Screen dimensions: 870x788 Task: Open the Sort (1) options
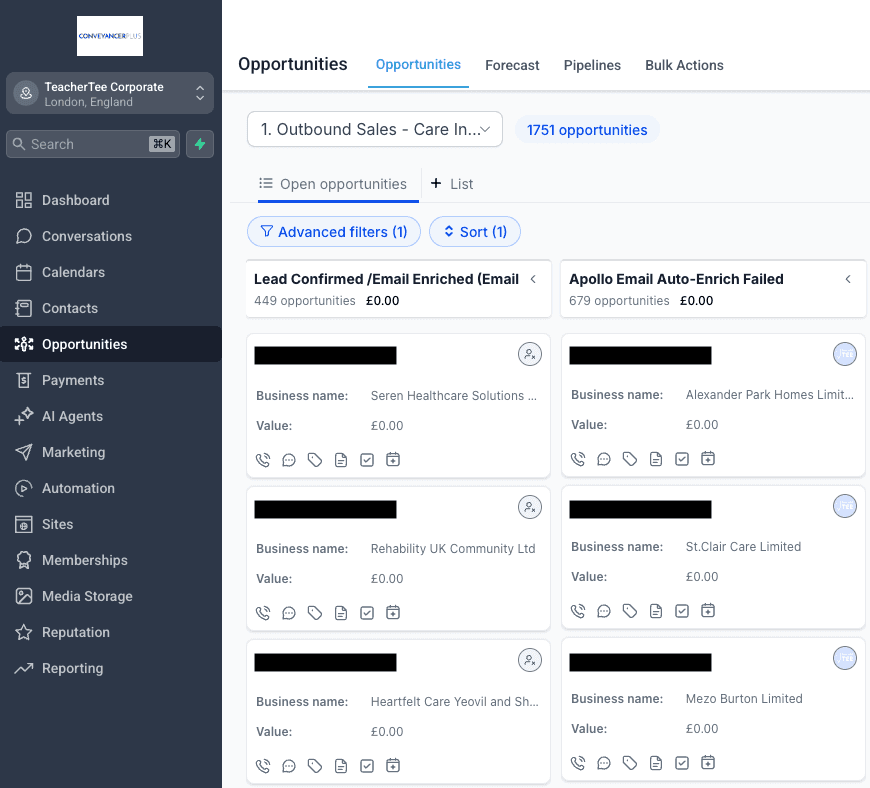tap(475, 232)
